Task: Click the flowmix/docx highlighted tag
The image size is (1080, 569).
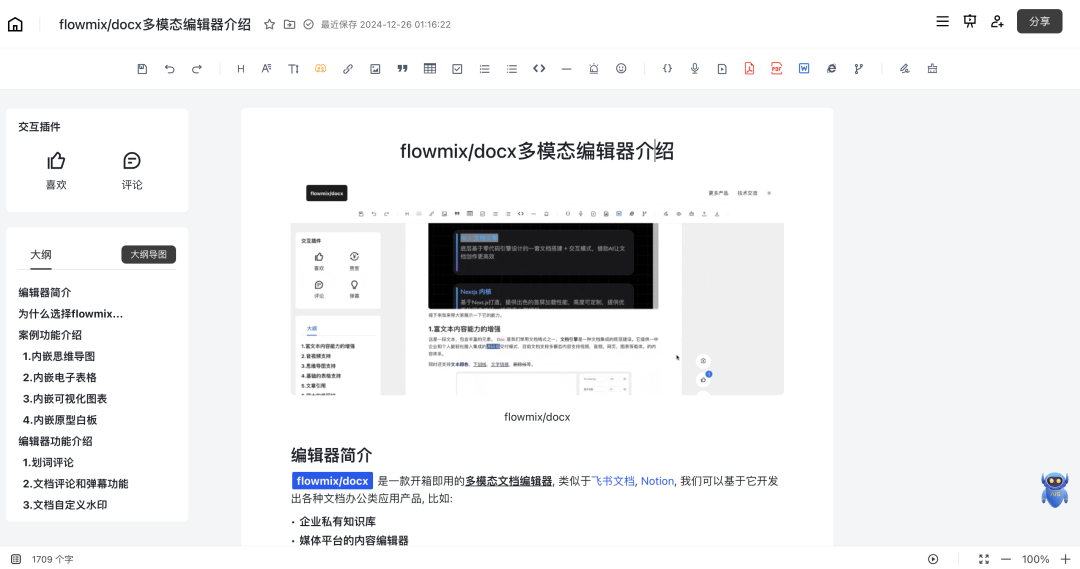Action: 333,481
